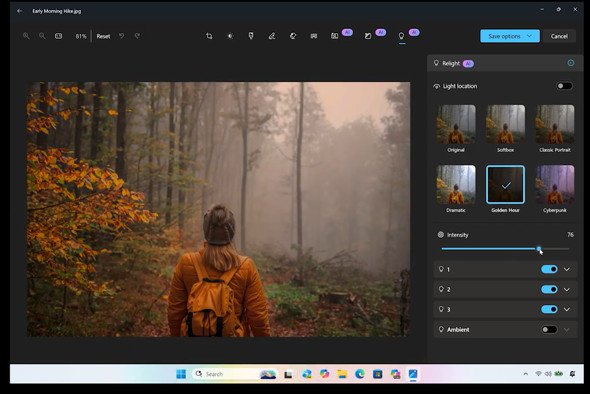
Task: Click the zoom in magnifier icon
Action: pos(26,36)
